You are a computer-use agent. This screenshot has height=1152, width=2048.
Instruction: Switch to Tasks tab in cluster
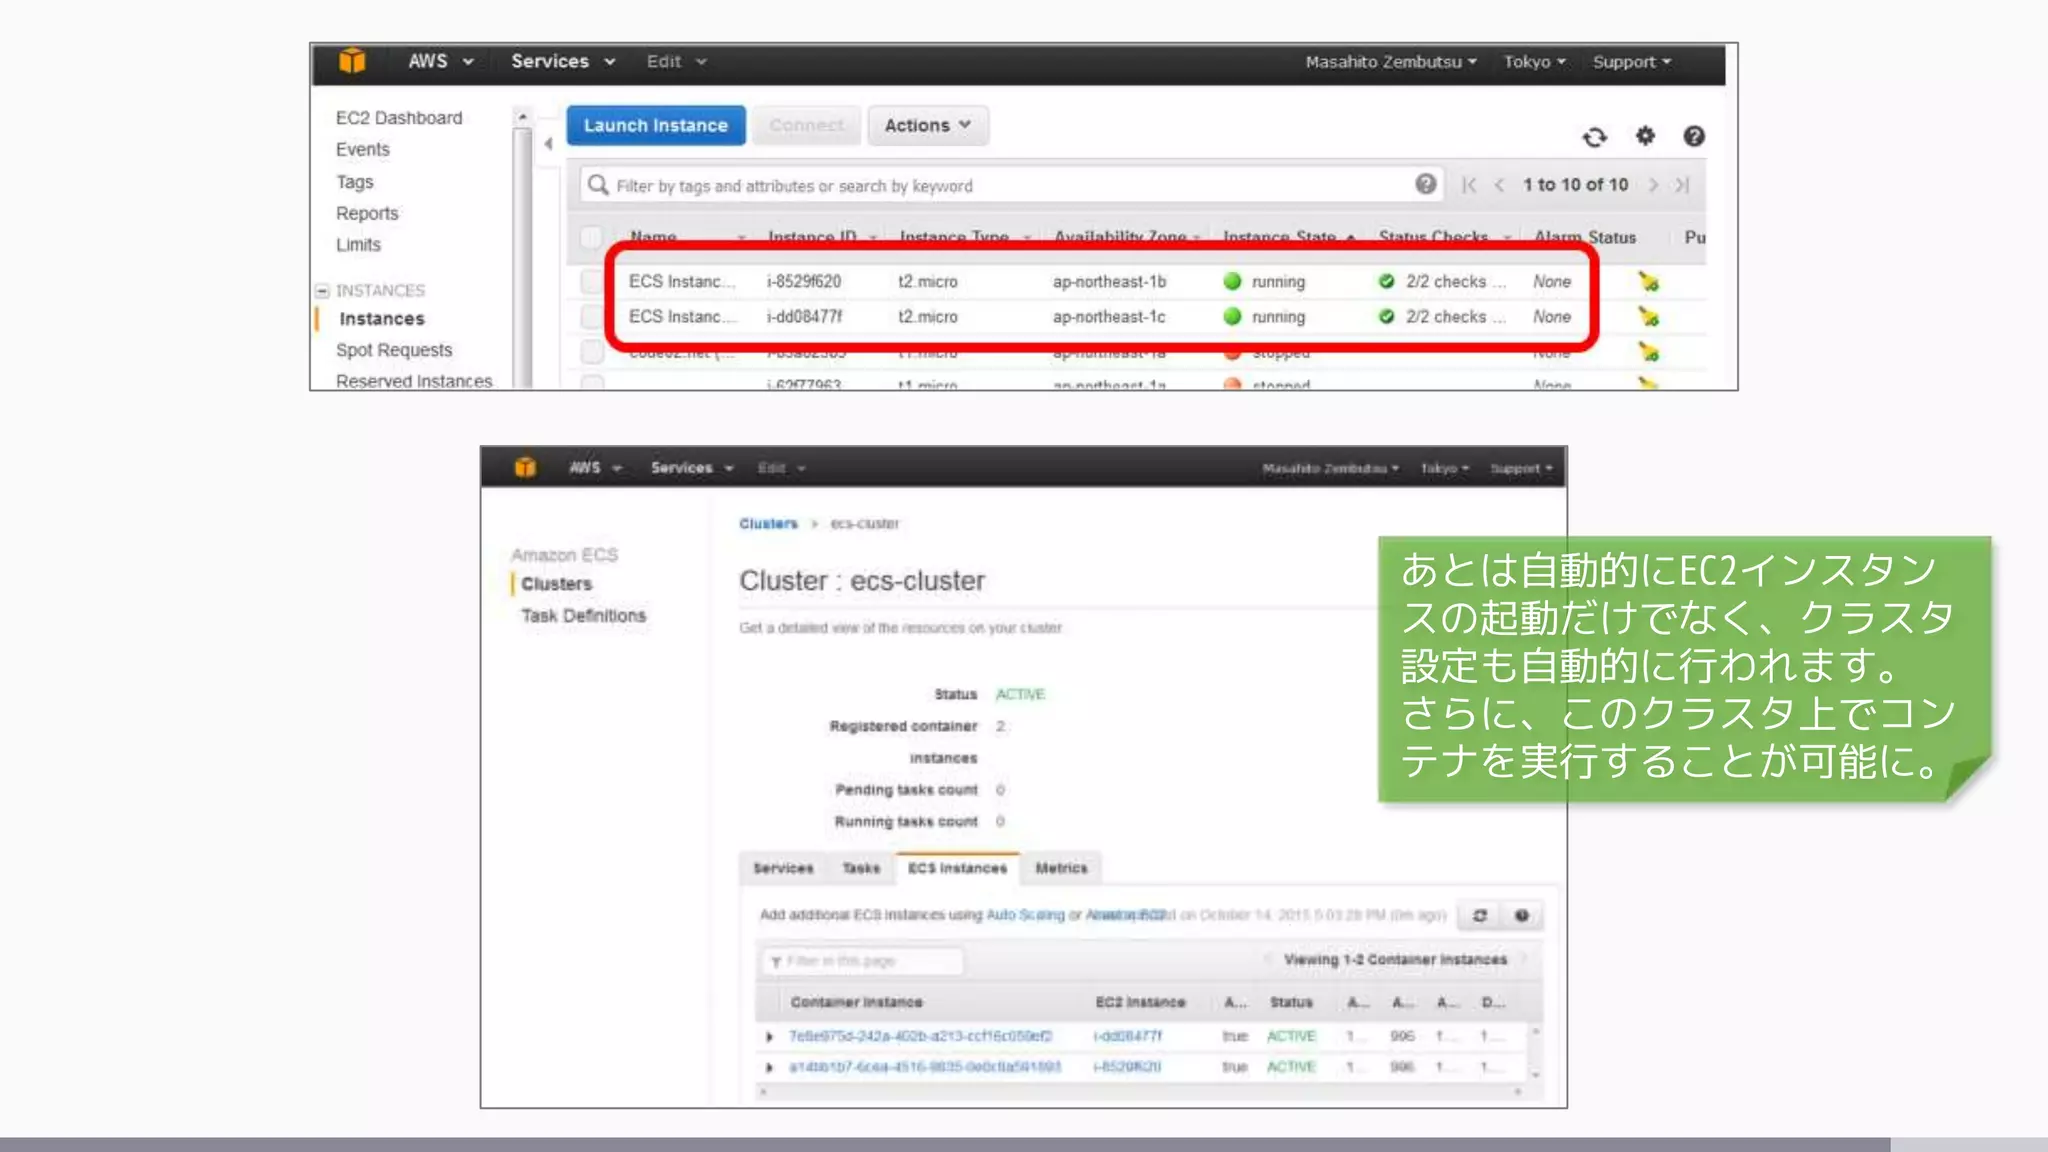click(x=861, y=868)
